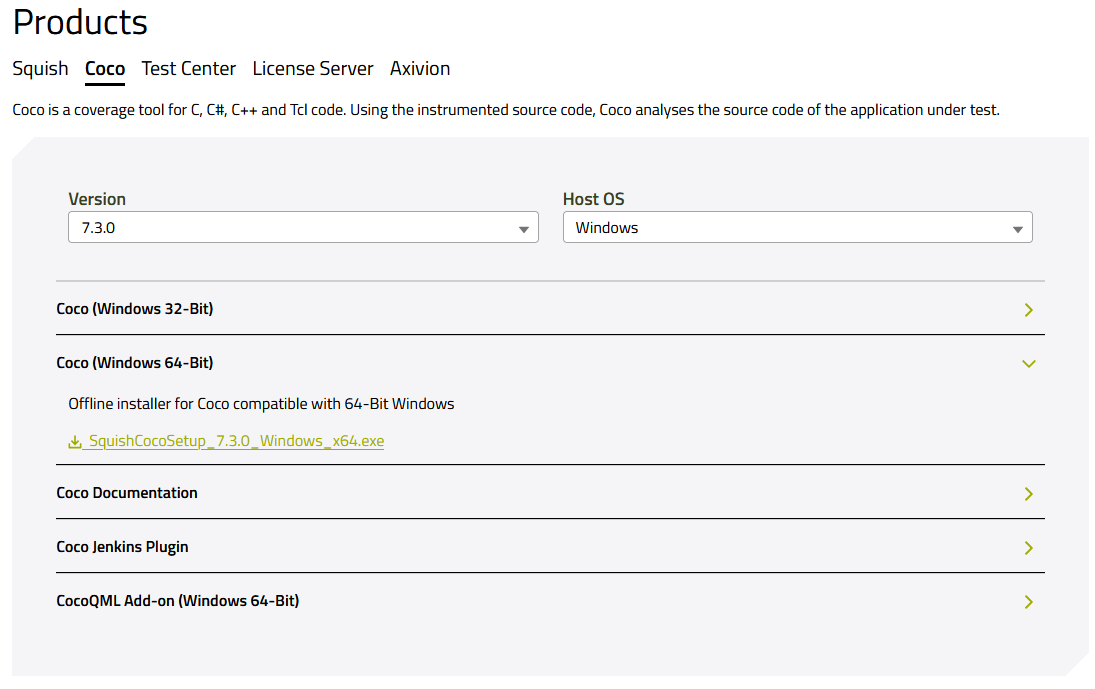Image resolution: width=1095 pixels, height=689 pixels.
Task: Collapse the Coco (Windows 64-Bit) section title
Action: pos(135,363)
